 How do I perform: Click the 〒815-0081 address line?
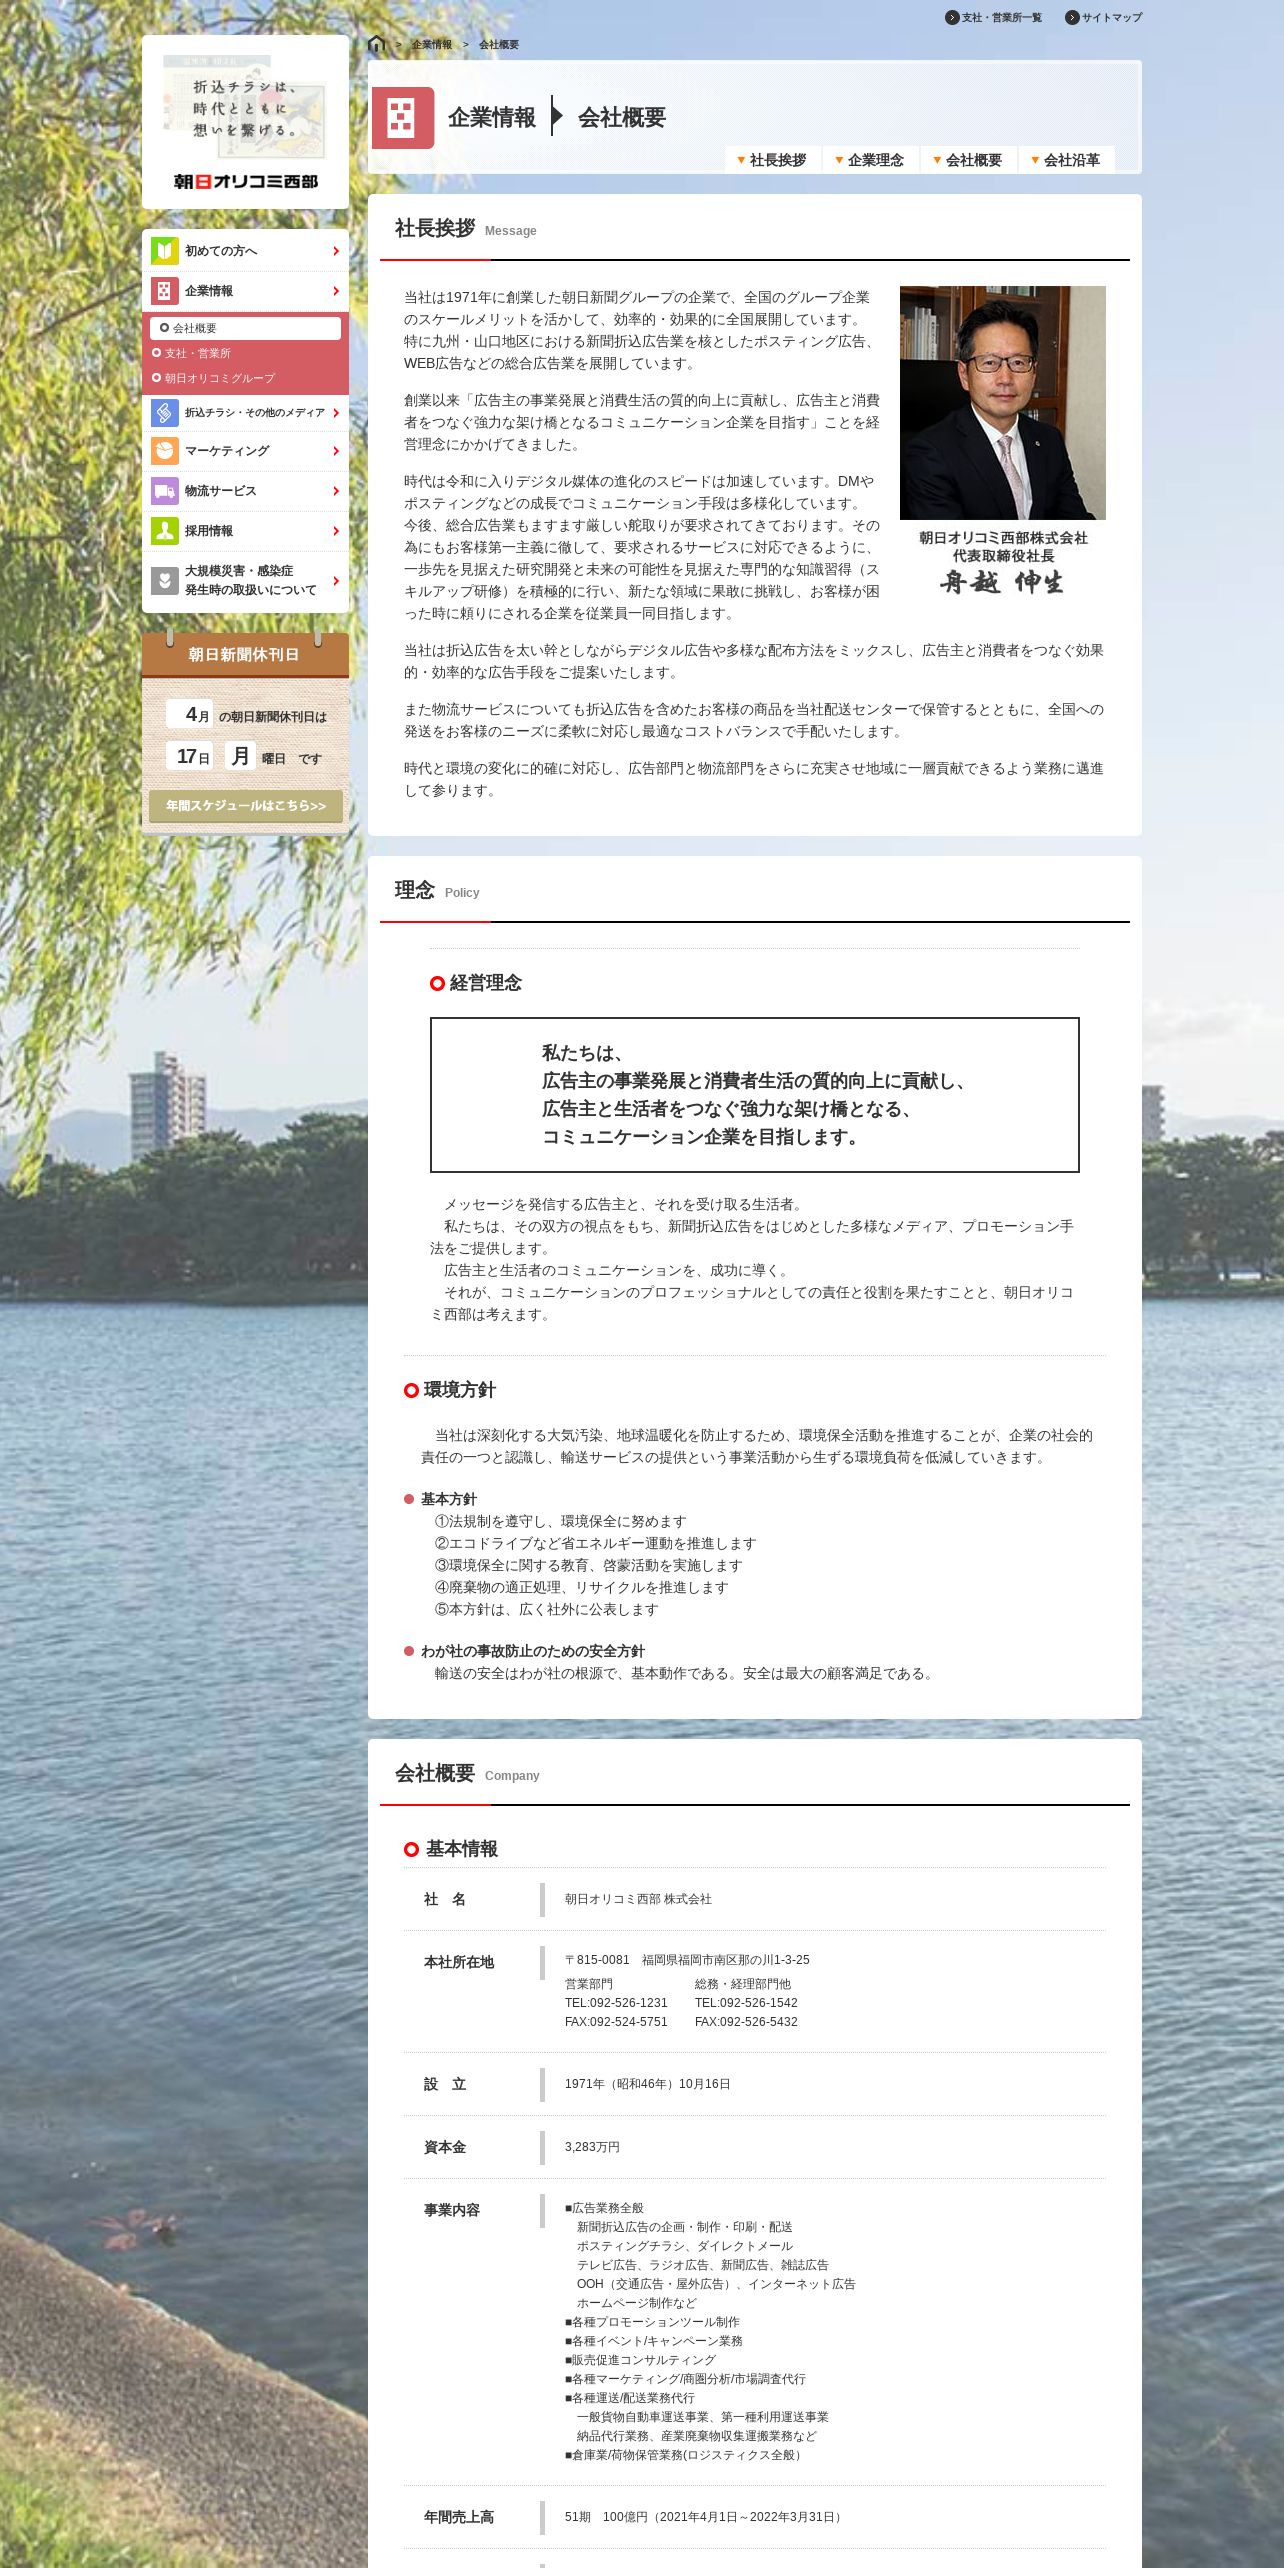click(687, 1960)
